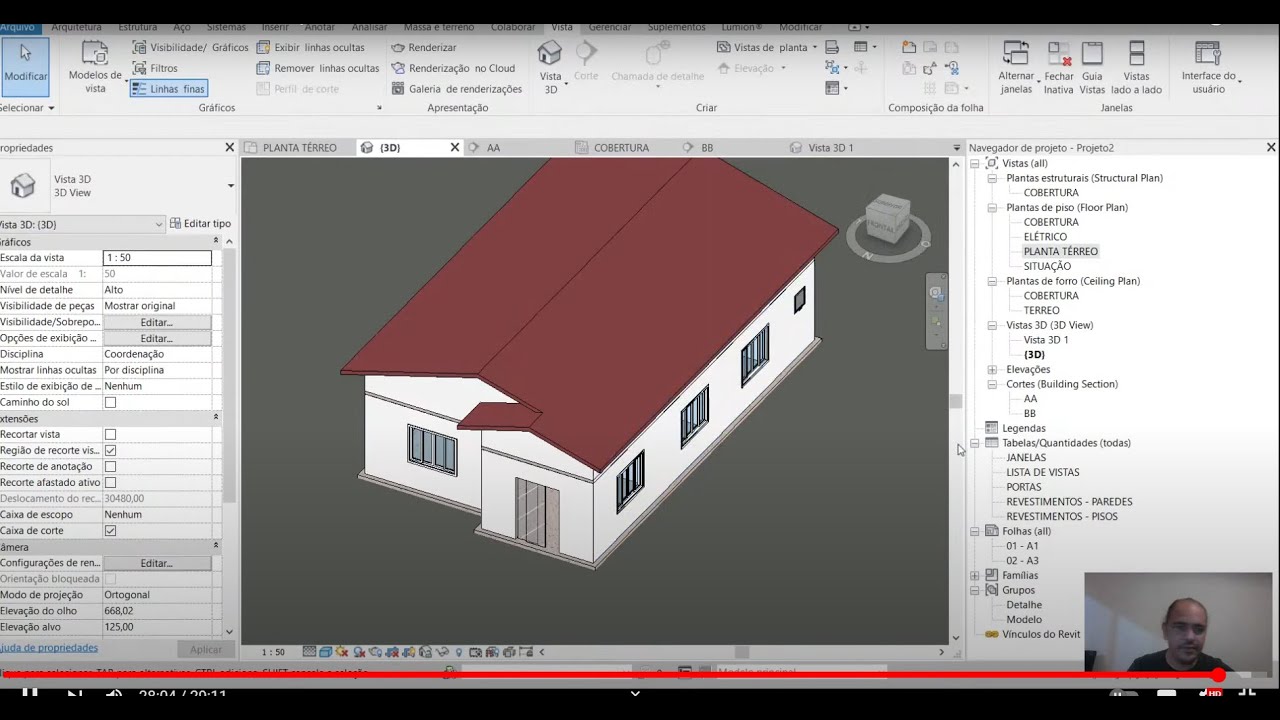Collapse Gráficos properties section

216,242
